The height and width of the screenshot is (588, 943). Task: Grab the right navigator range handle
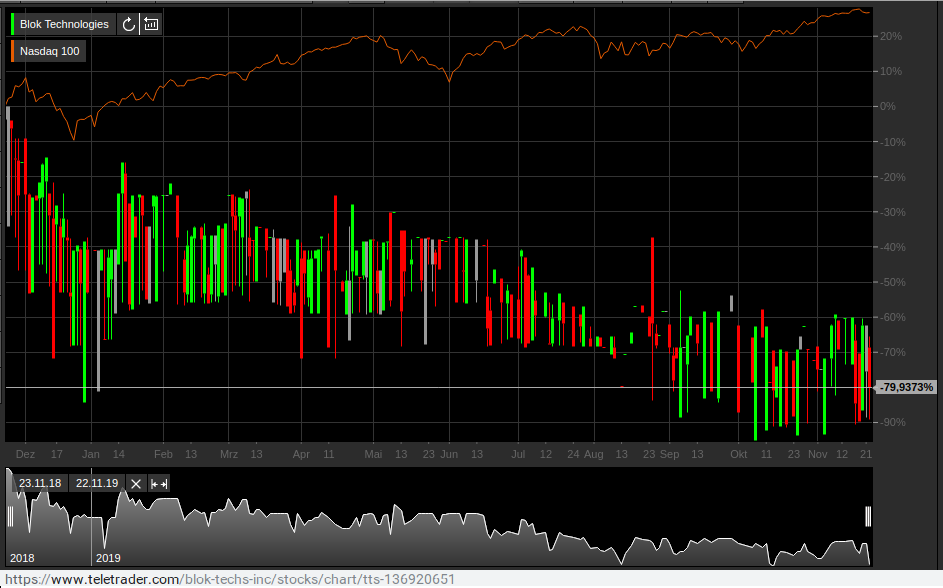click(x=868, y=516)
